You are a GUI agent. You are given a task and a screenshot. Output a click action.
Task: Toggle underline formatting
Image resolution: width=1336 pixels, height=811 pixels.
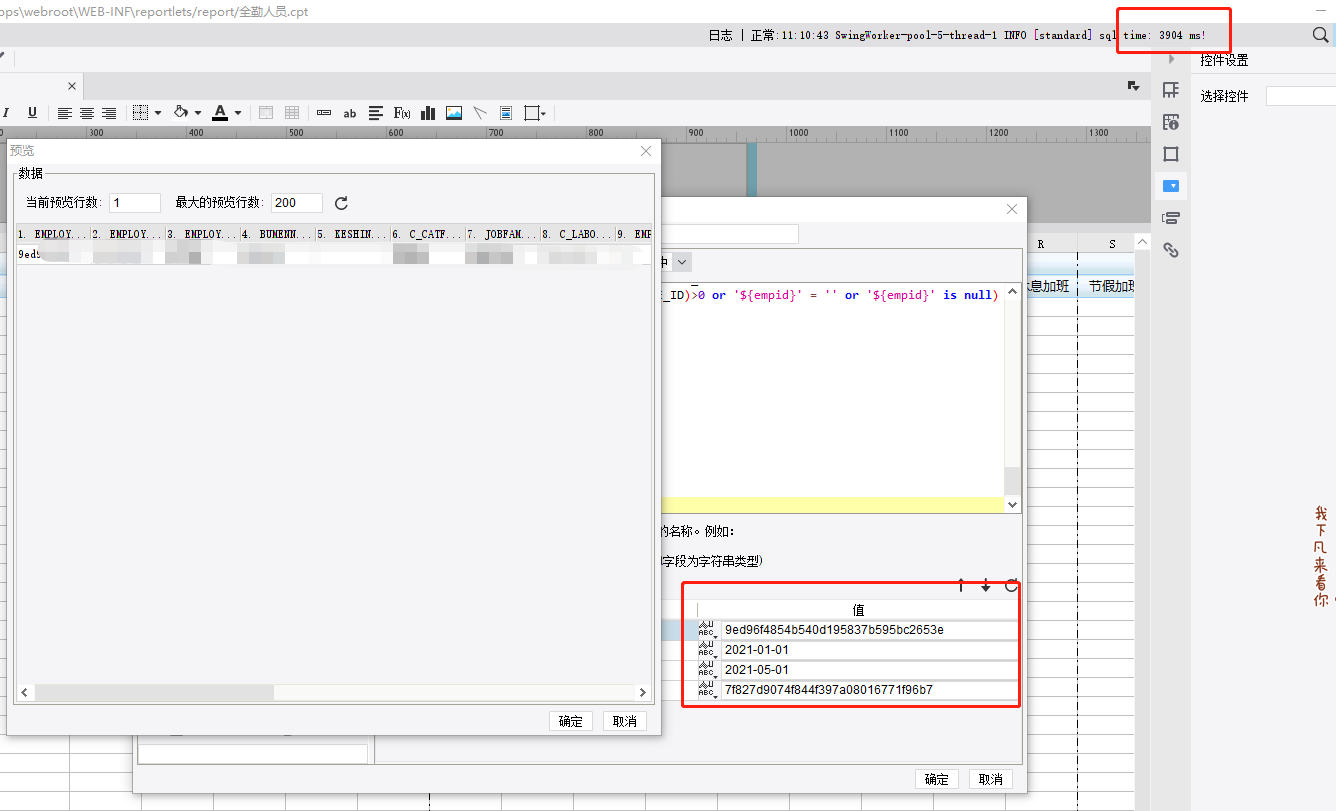click(32, 113)
